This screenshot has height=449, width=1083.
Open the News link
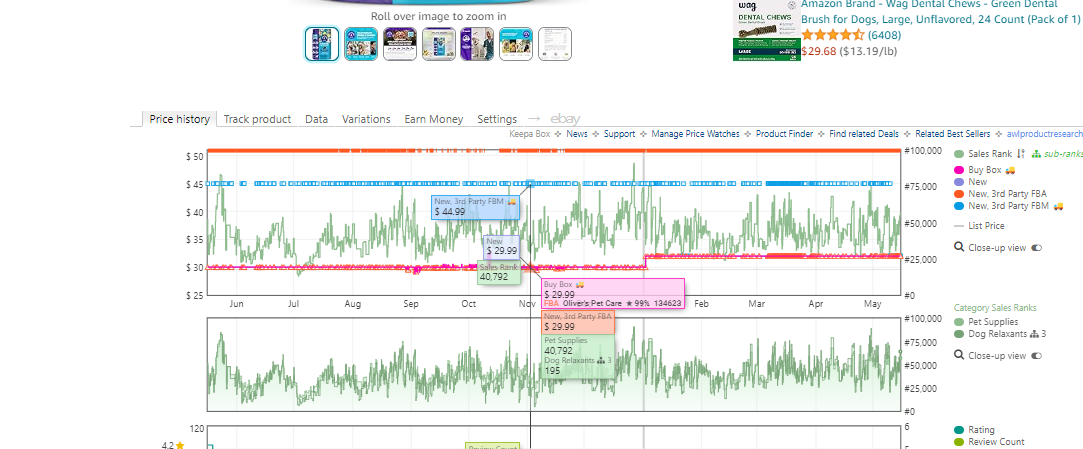[x=577, y=134]
